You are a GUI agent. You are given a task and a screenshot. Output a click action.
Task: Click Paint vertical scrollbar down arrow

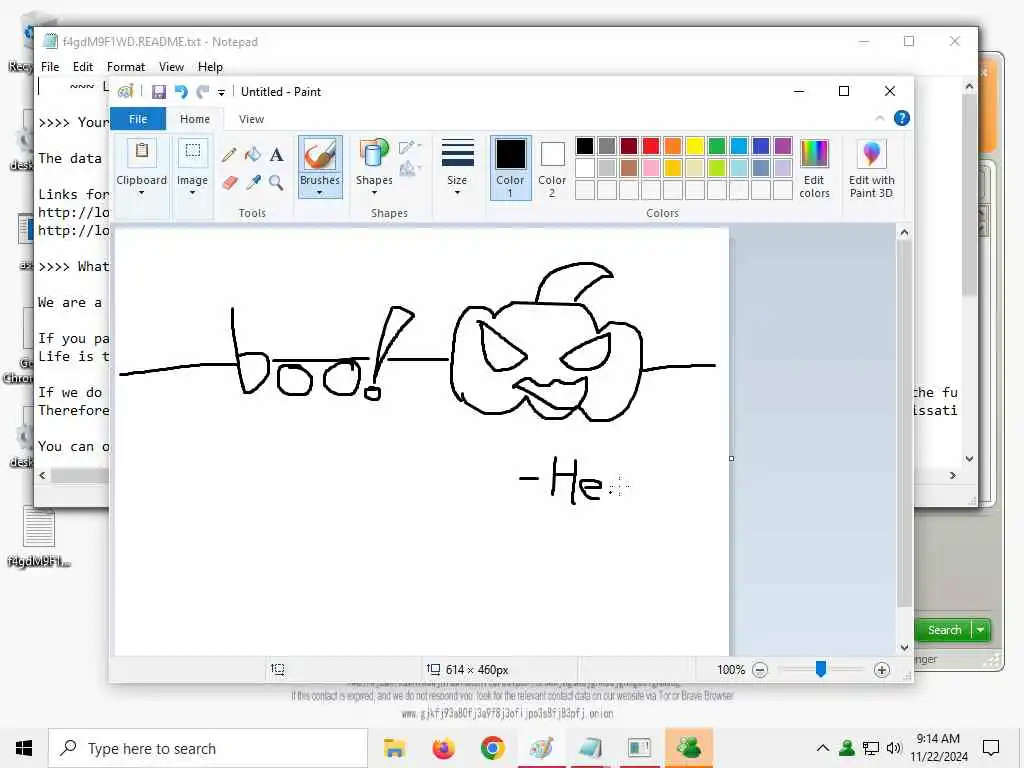point(904,648)
